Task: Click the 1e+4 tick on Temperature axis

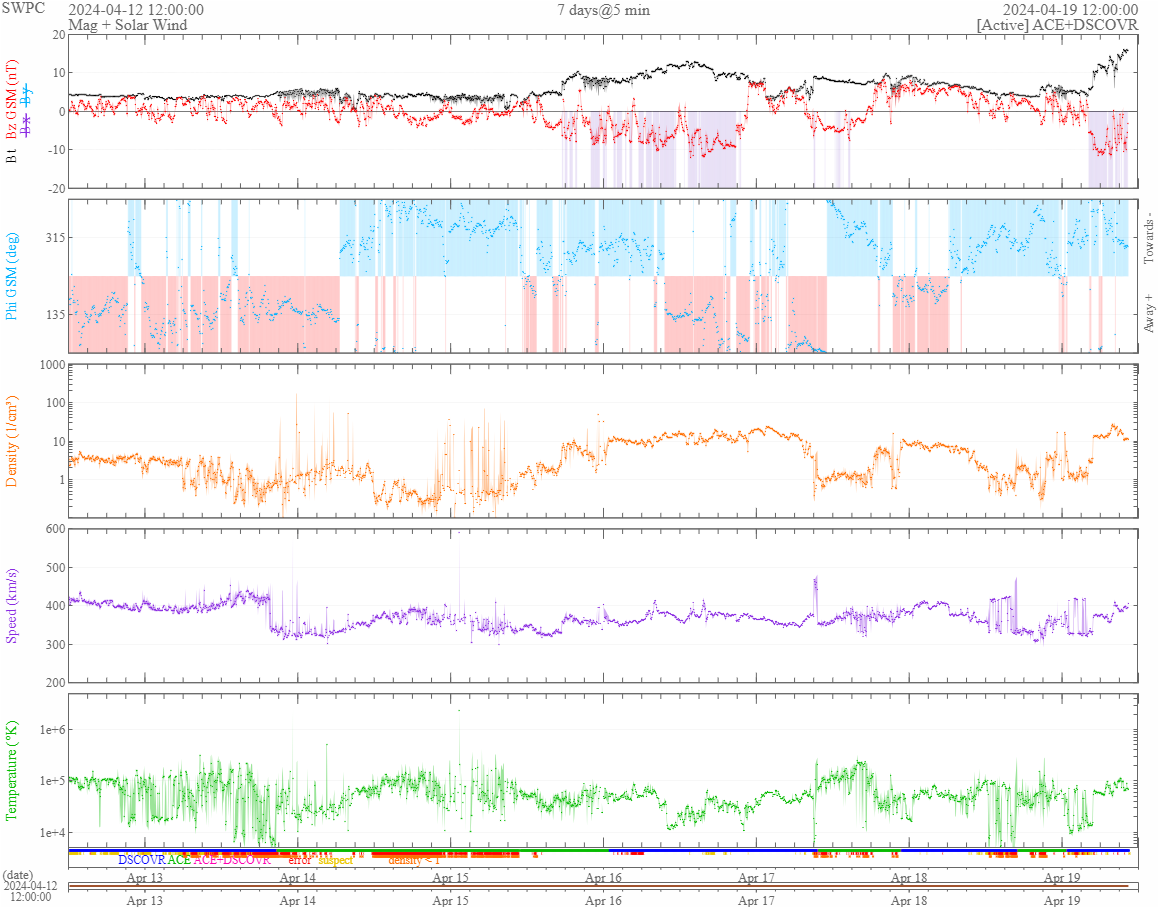Action: (52, 832)
